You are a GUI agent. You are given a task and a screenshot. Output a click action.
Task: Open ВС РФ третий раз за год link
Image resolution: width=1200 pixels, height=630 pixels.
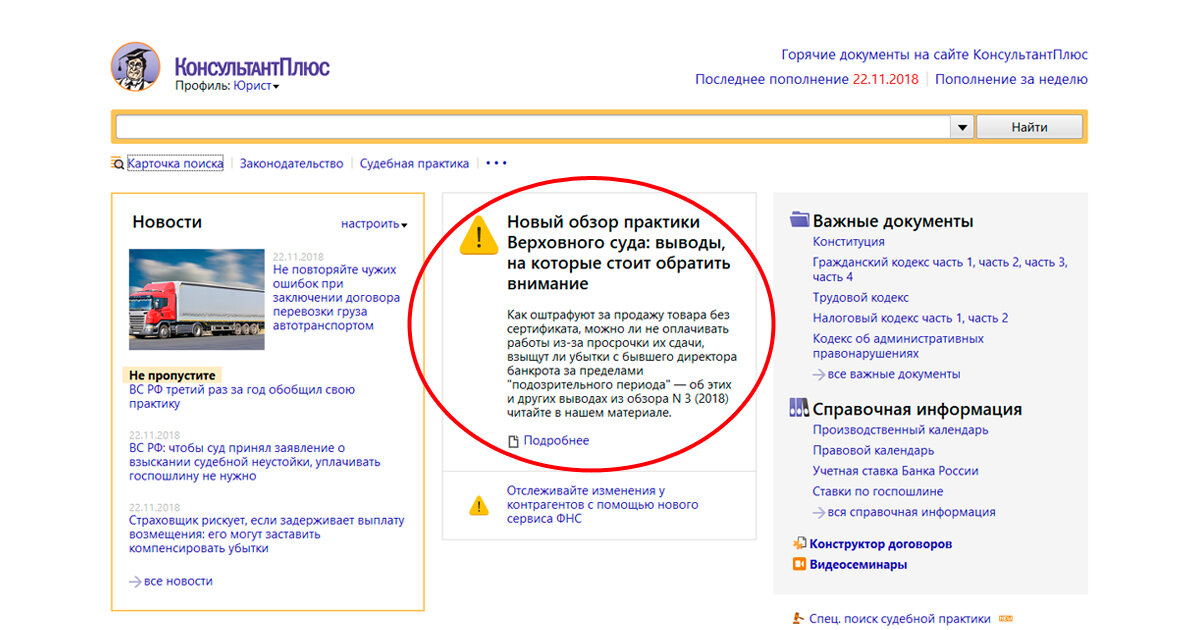242,396
